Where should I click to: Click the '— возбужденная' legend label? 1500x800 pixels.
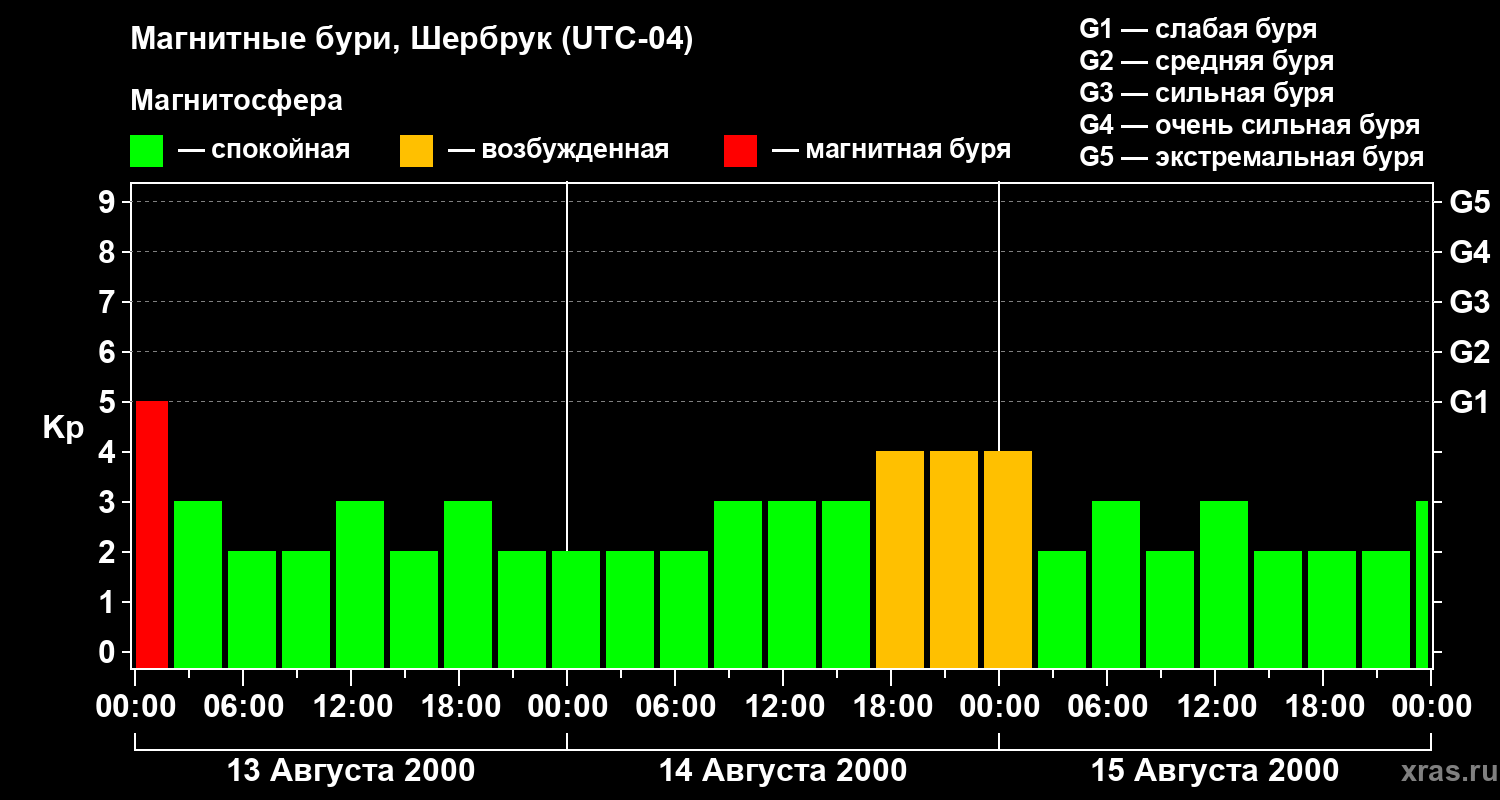pyautogui.click(x=558, y=150)
